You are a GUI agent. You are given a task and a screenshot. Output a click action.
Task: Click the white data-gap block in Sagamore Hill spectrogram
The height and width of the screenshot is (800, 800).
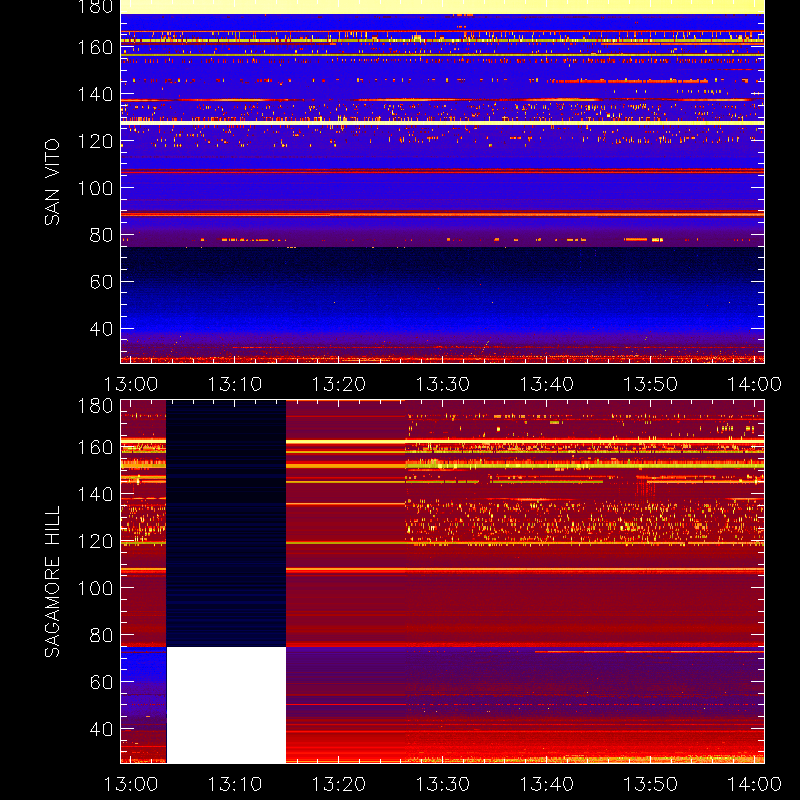227,705
